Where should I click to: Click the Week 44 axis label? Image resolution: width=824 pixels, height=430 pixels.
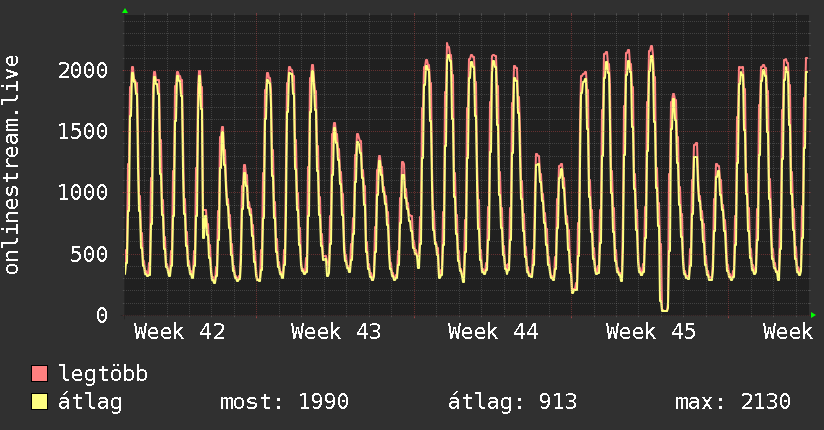pyautogui.click(x=493, y=332)
